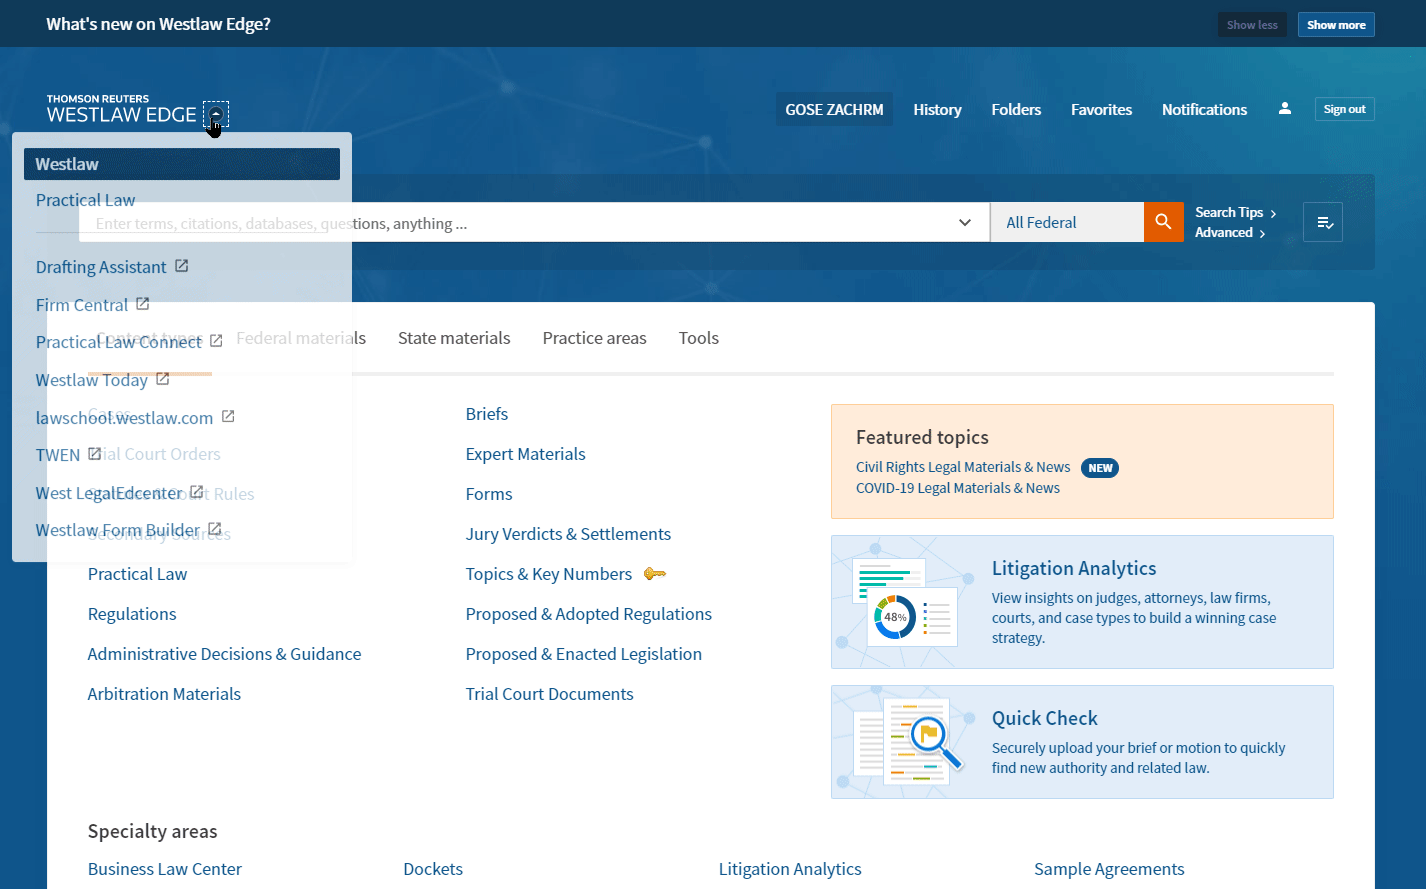
Task: Click external link icon beside Firm Central
Action: pyautogui.click(x=142, y=304)
